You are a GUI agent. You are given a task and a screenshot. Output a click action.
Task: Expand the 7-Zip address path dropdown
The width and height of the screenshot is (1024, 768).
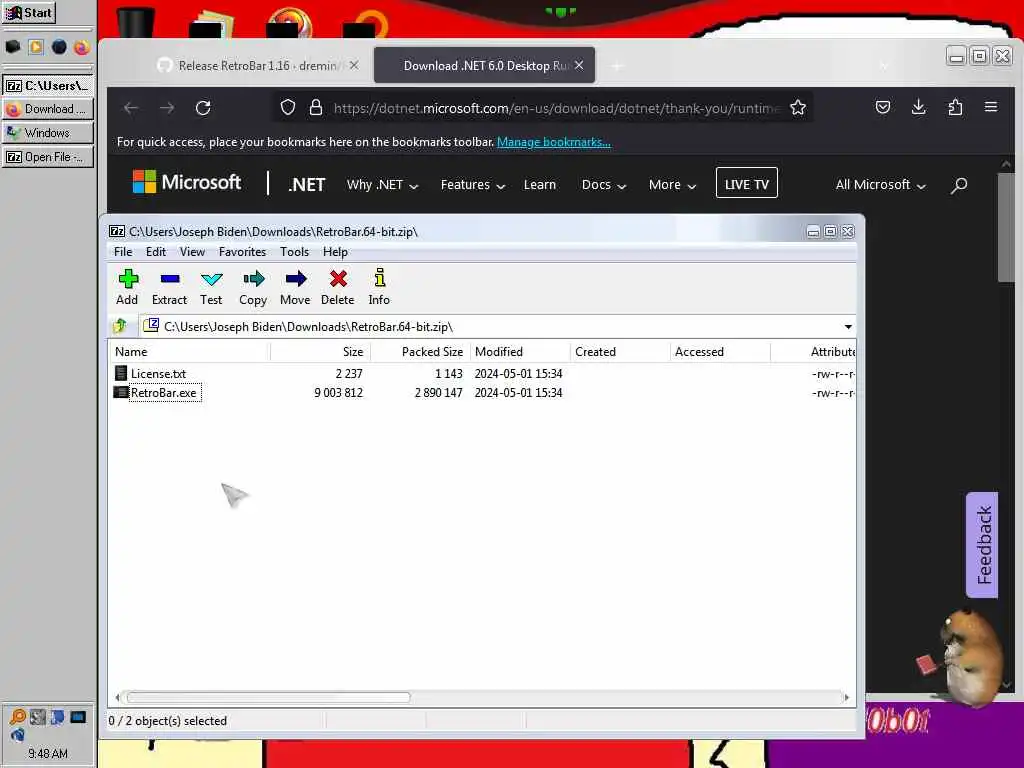click(x=848, y=327)
